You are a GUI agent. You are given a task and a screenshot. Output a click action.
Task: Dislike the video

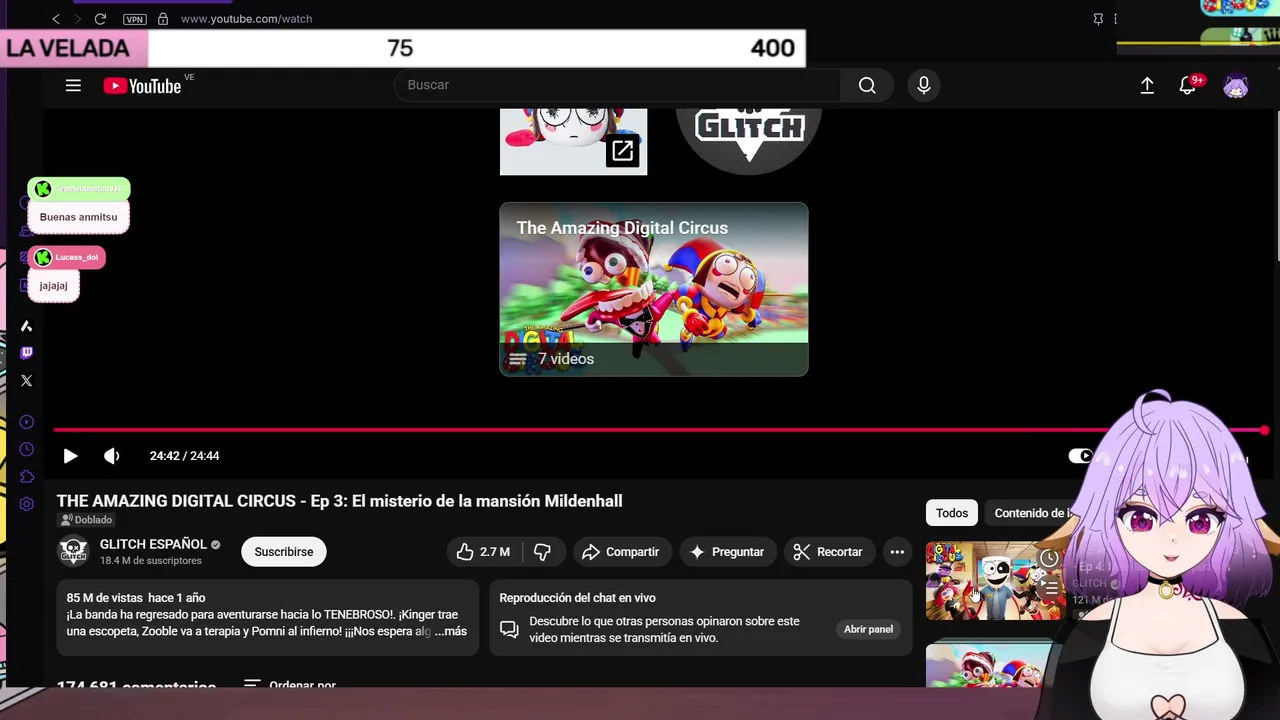point(543,552)
